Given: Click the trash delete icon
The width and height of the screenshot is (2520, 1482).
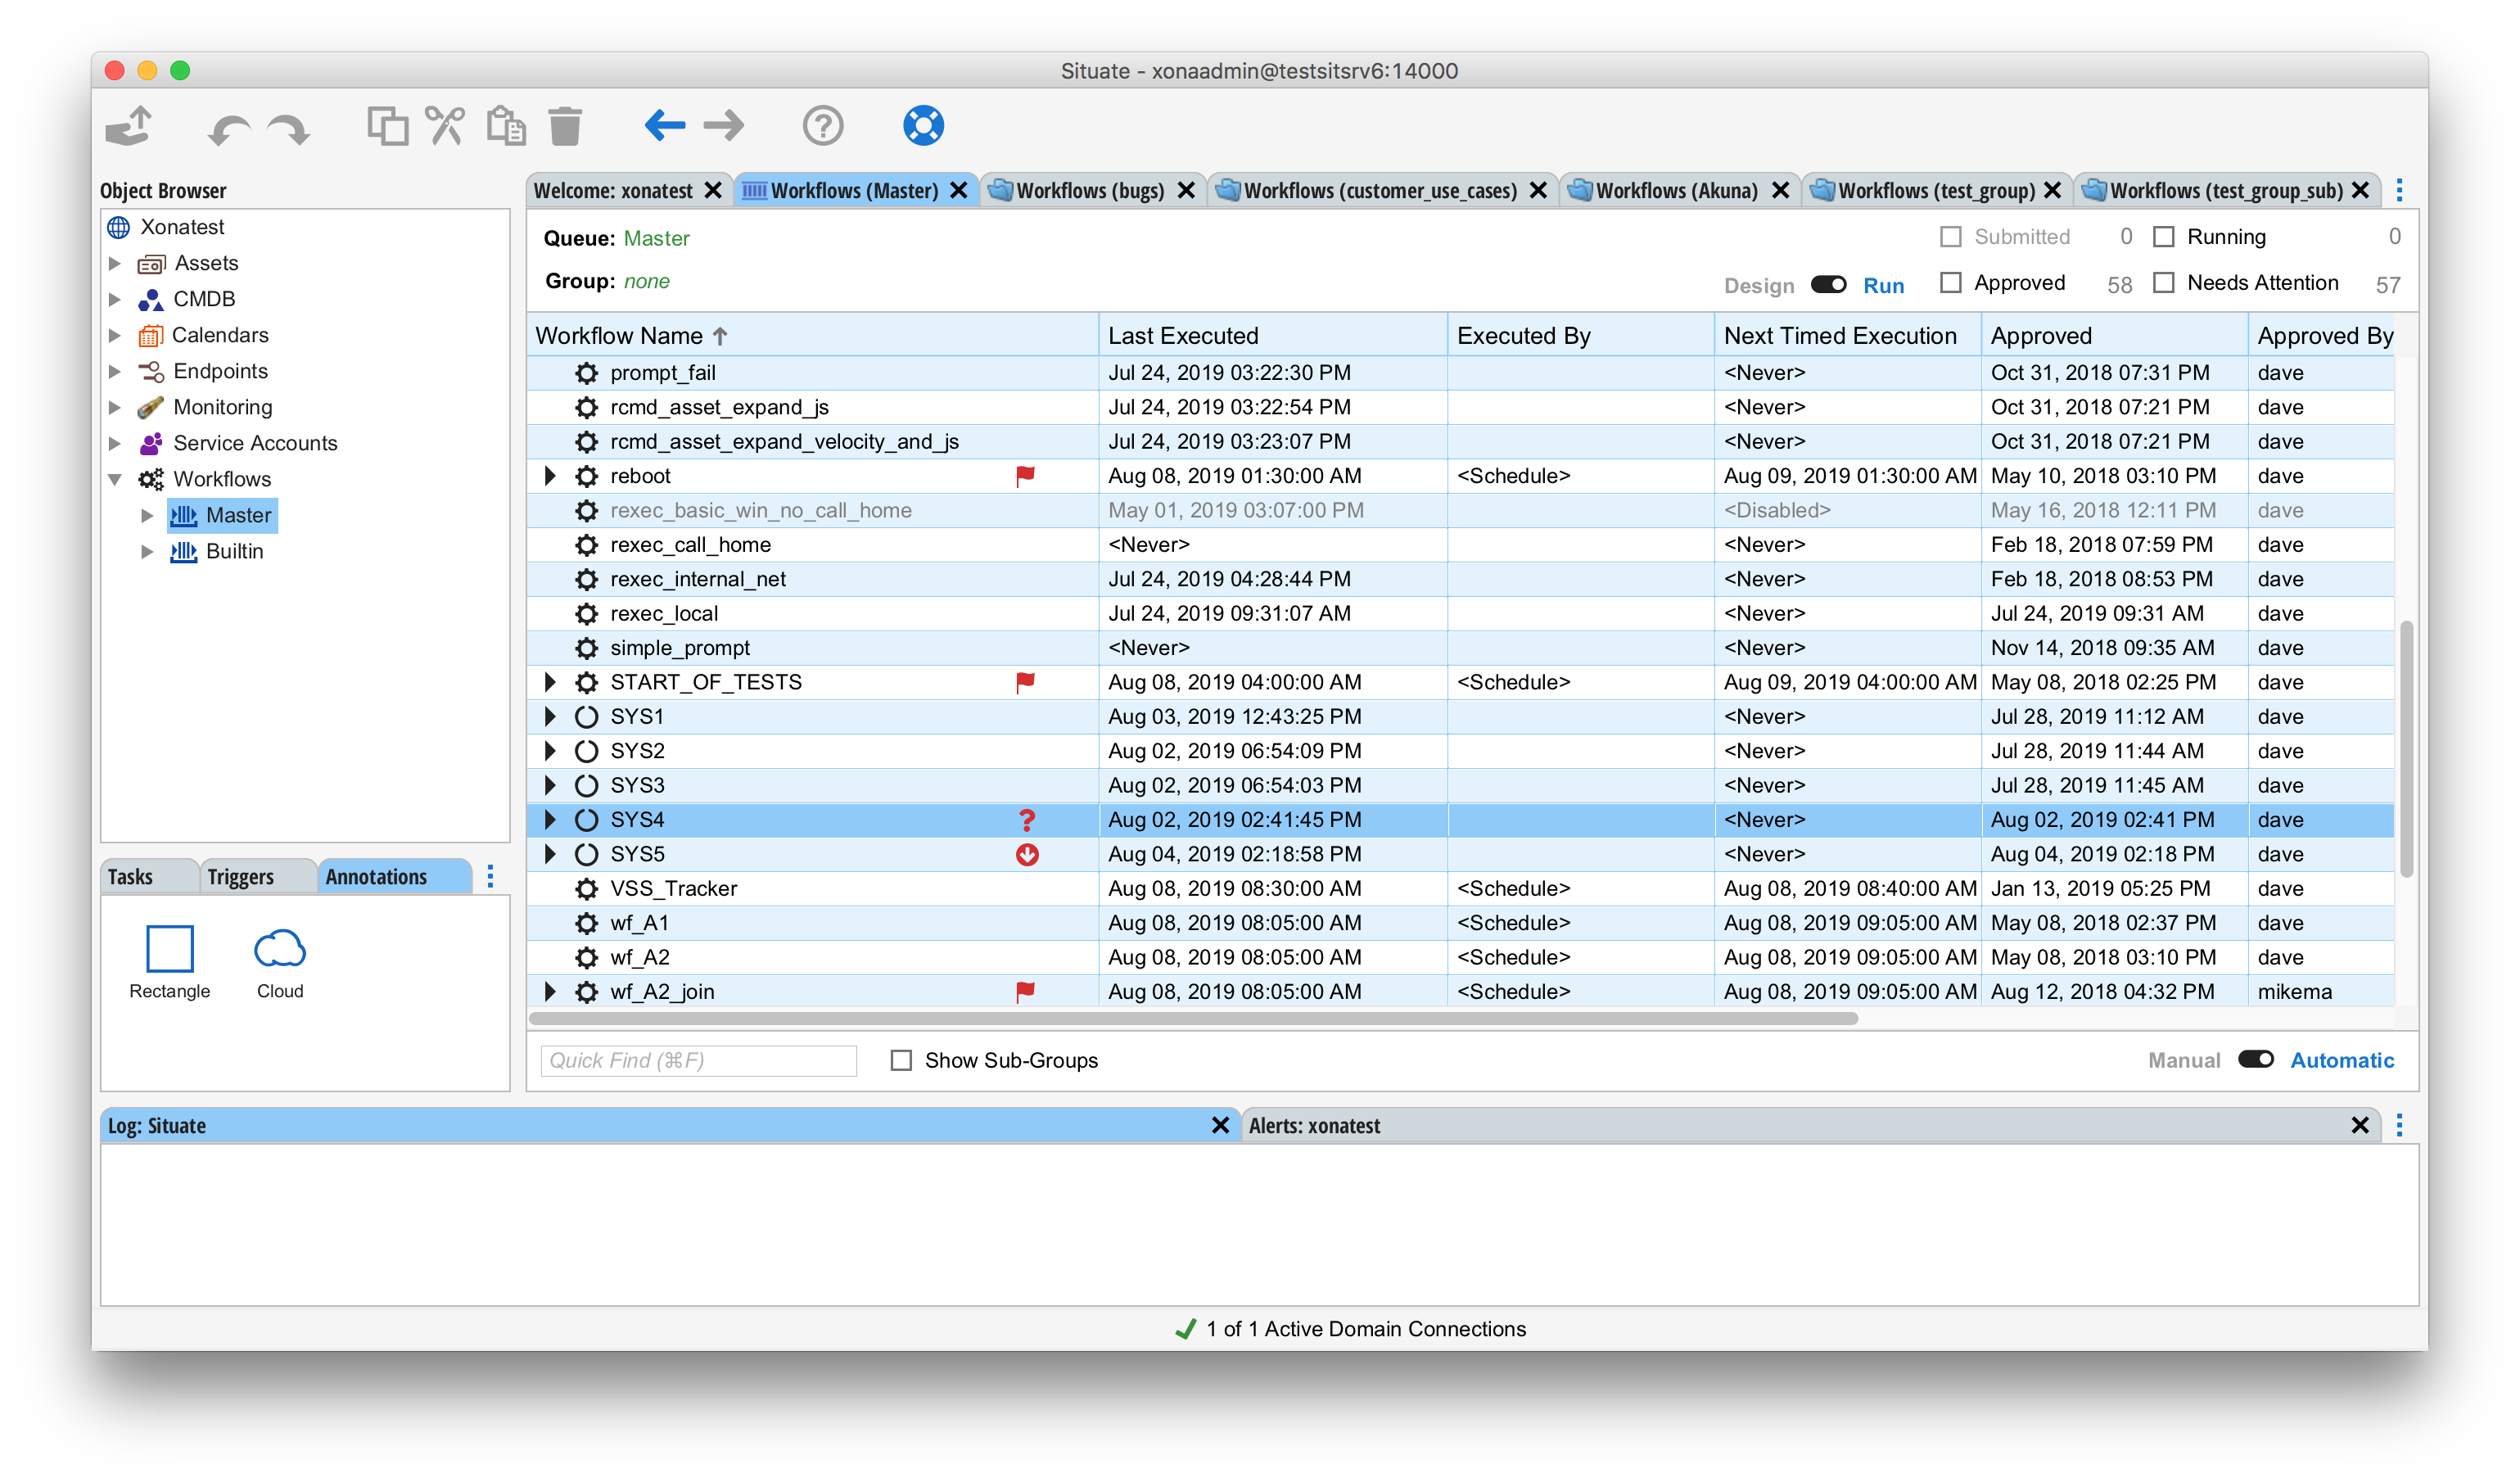Looking at the screenshot, I should click(565, 127).
